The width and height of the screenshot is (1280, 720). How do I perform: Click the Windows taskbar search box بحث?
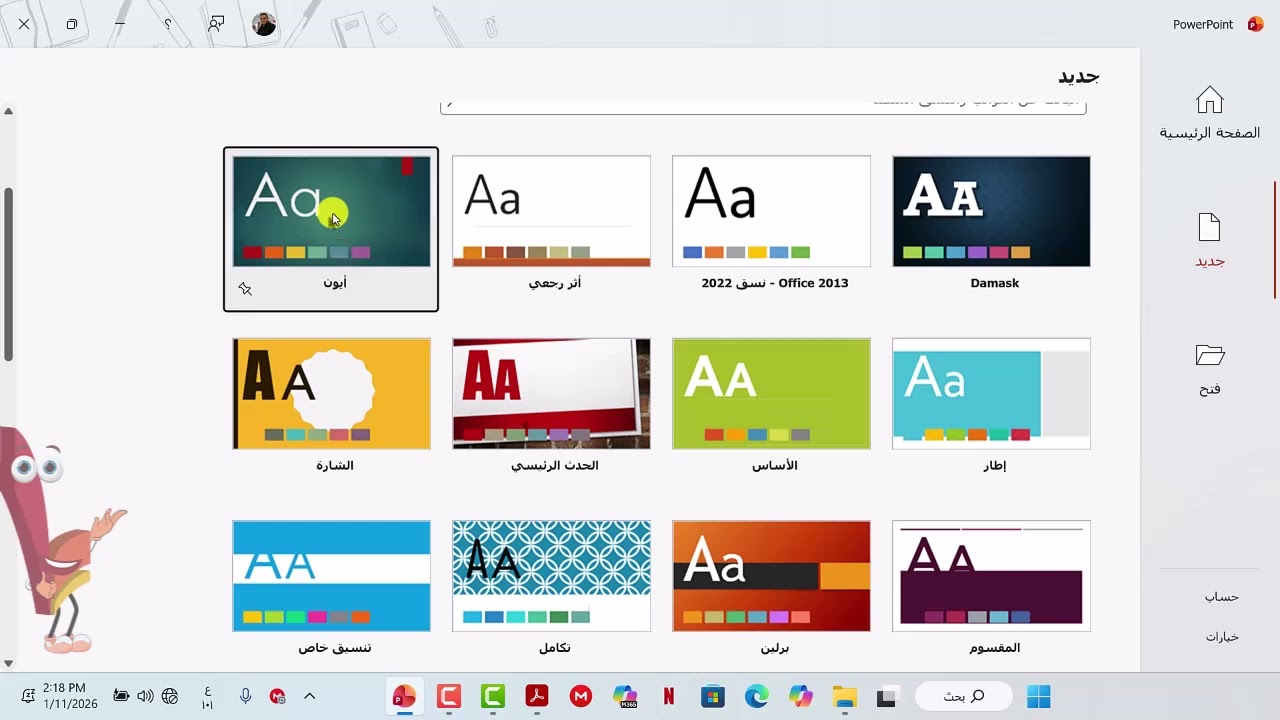963,697
